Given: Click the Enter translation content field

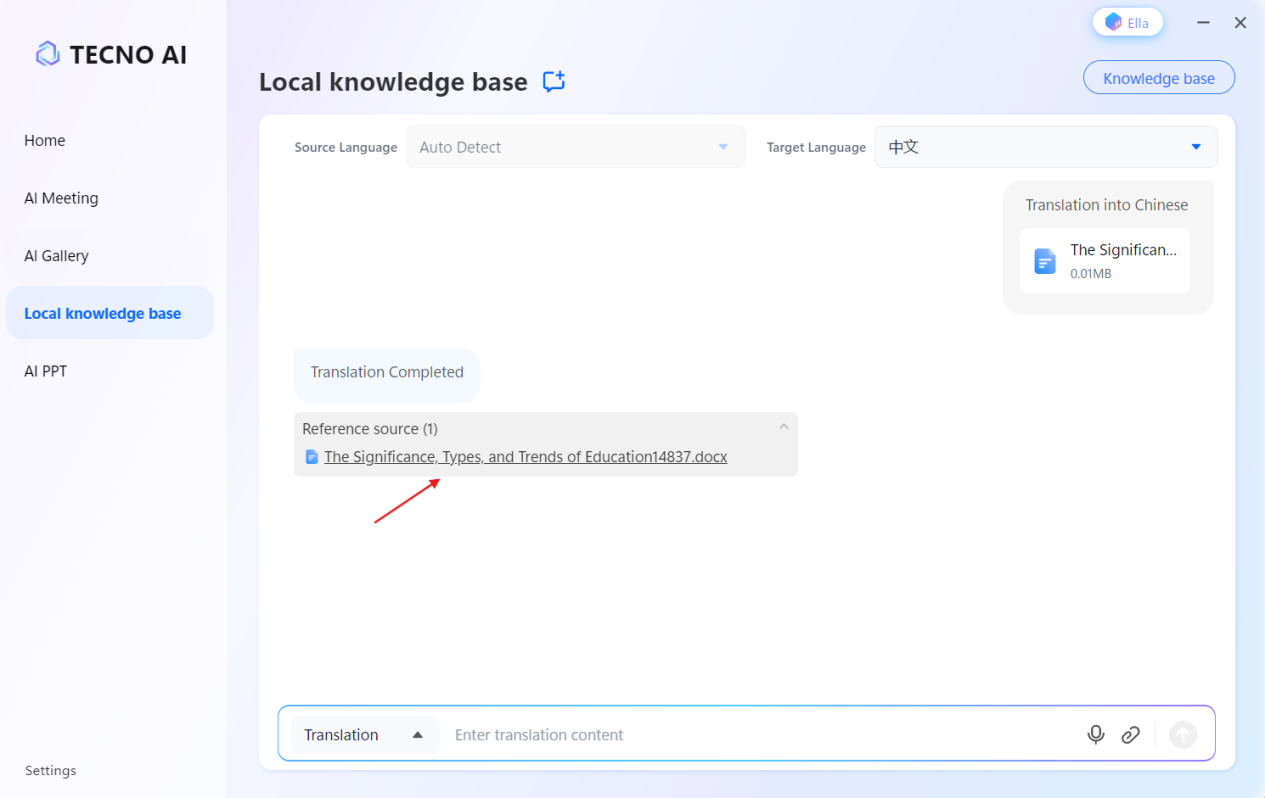Looking at the screenshot, I should coord(760,735).
